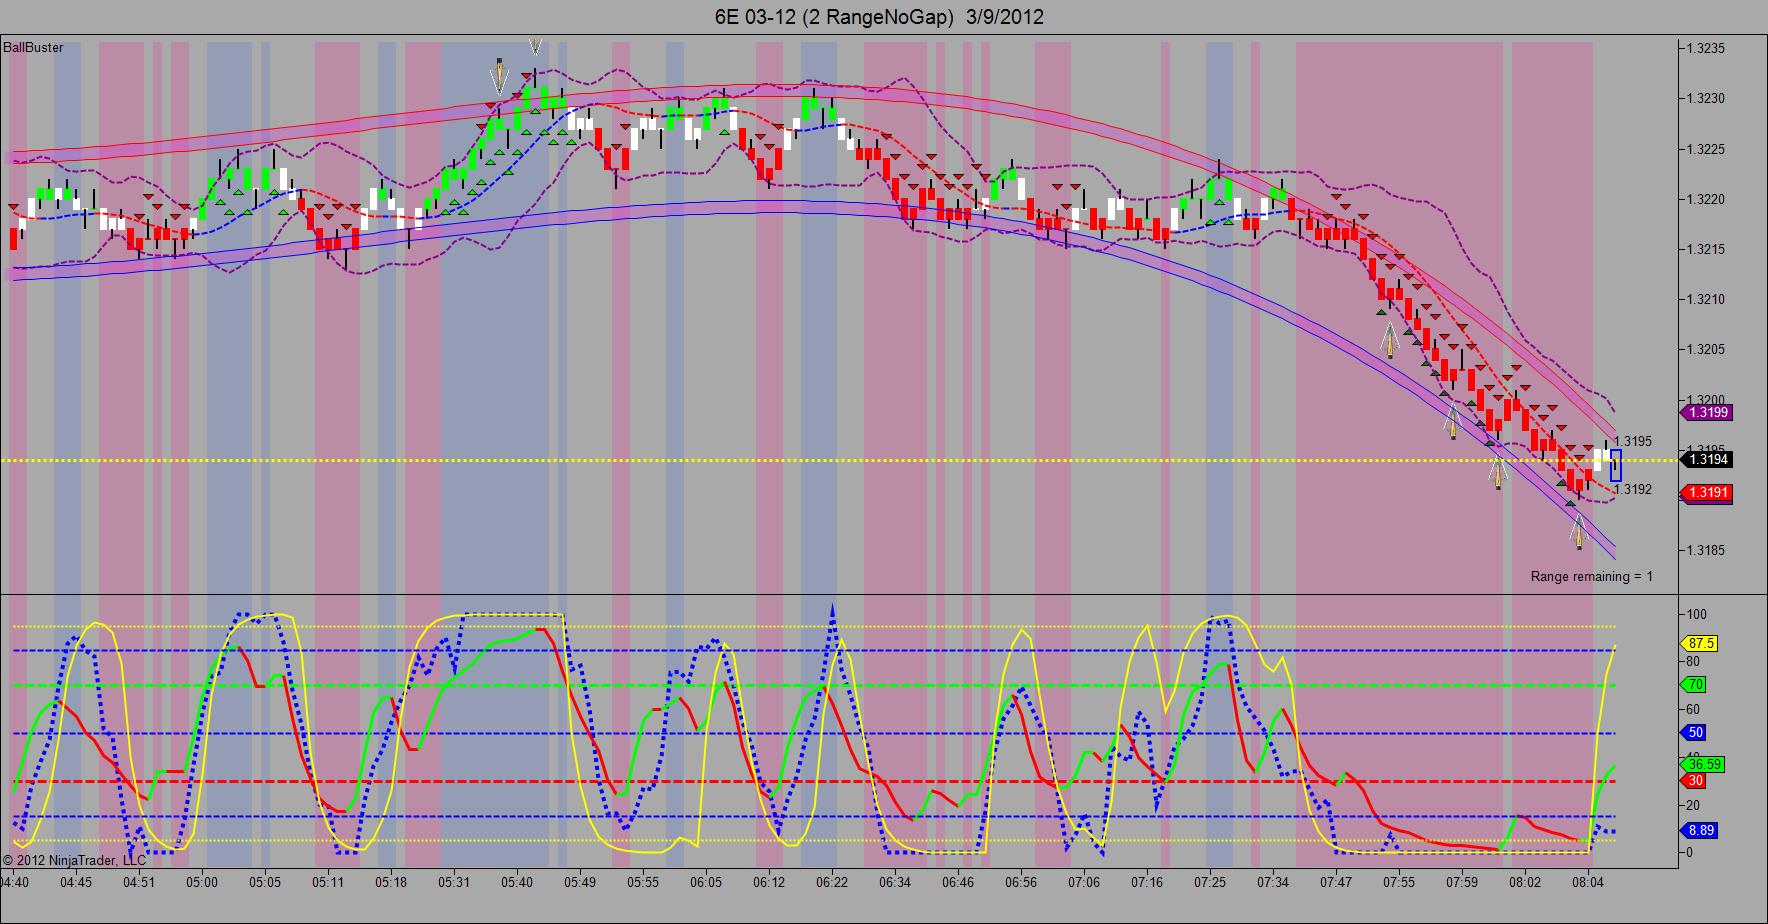This screenshot has width=1768, height=924.
Task: Click the 1.3225 price axis label
Action: pyautogui.click(x=1707, y=149)
